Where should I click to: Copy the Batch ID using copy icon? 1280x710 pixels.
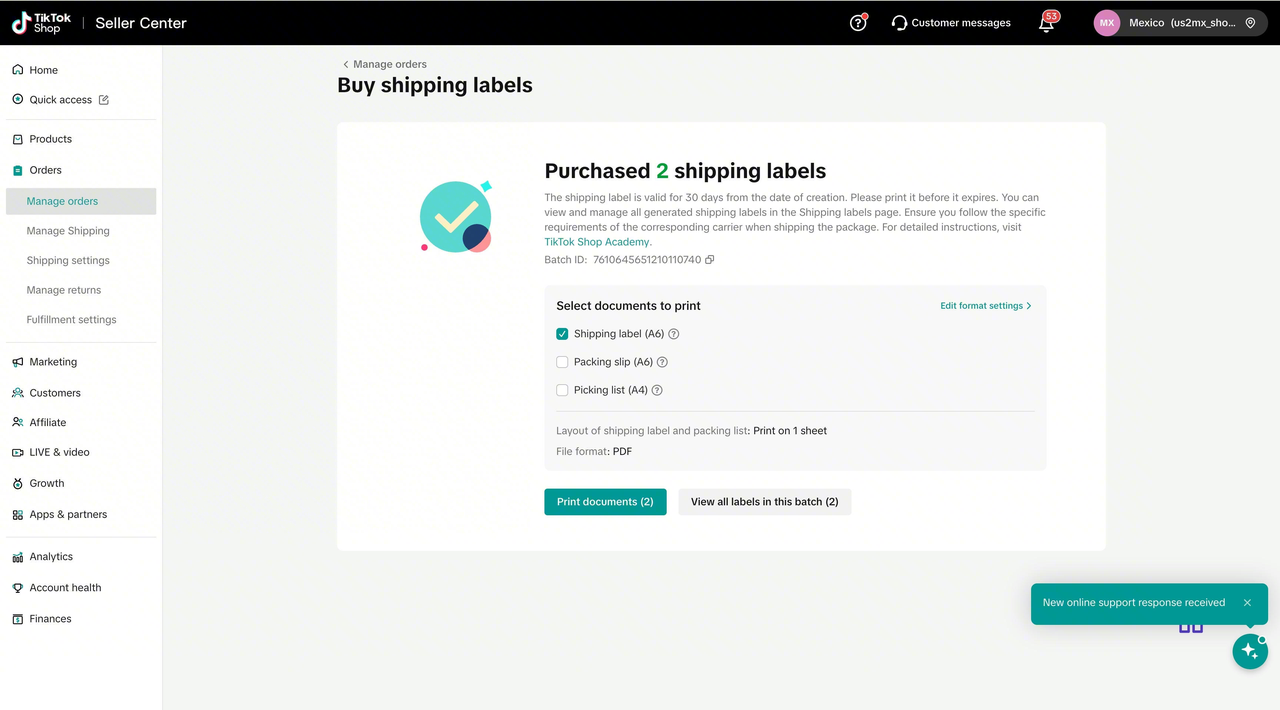pyautogui.click(x=710, y=260)
